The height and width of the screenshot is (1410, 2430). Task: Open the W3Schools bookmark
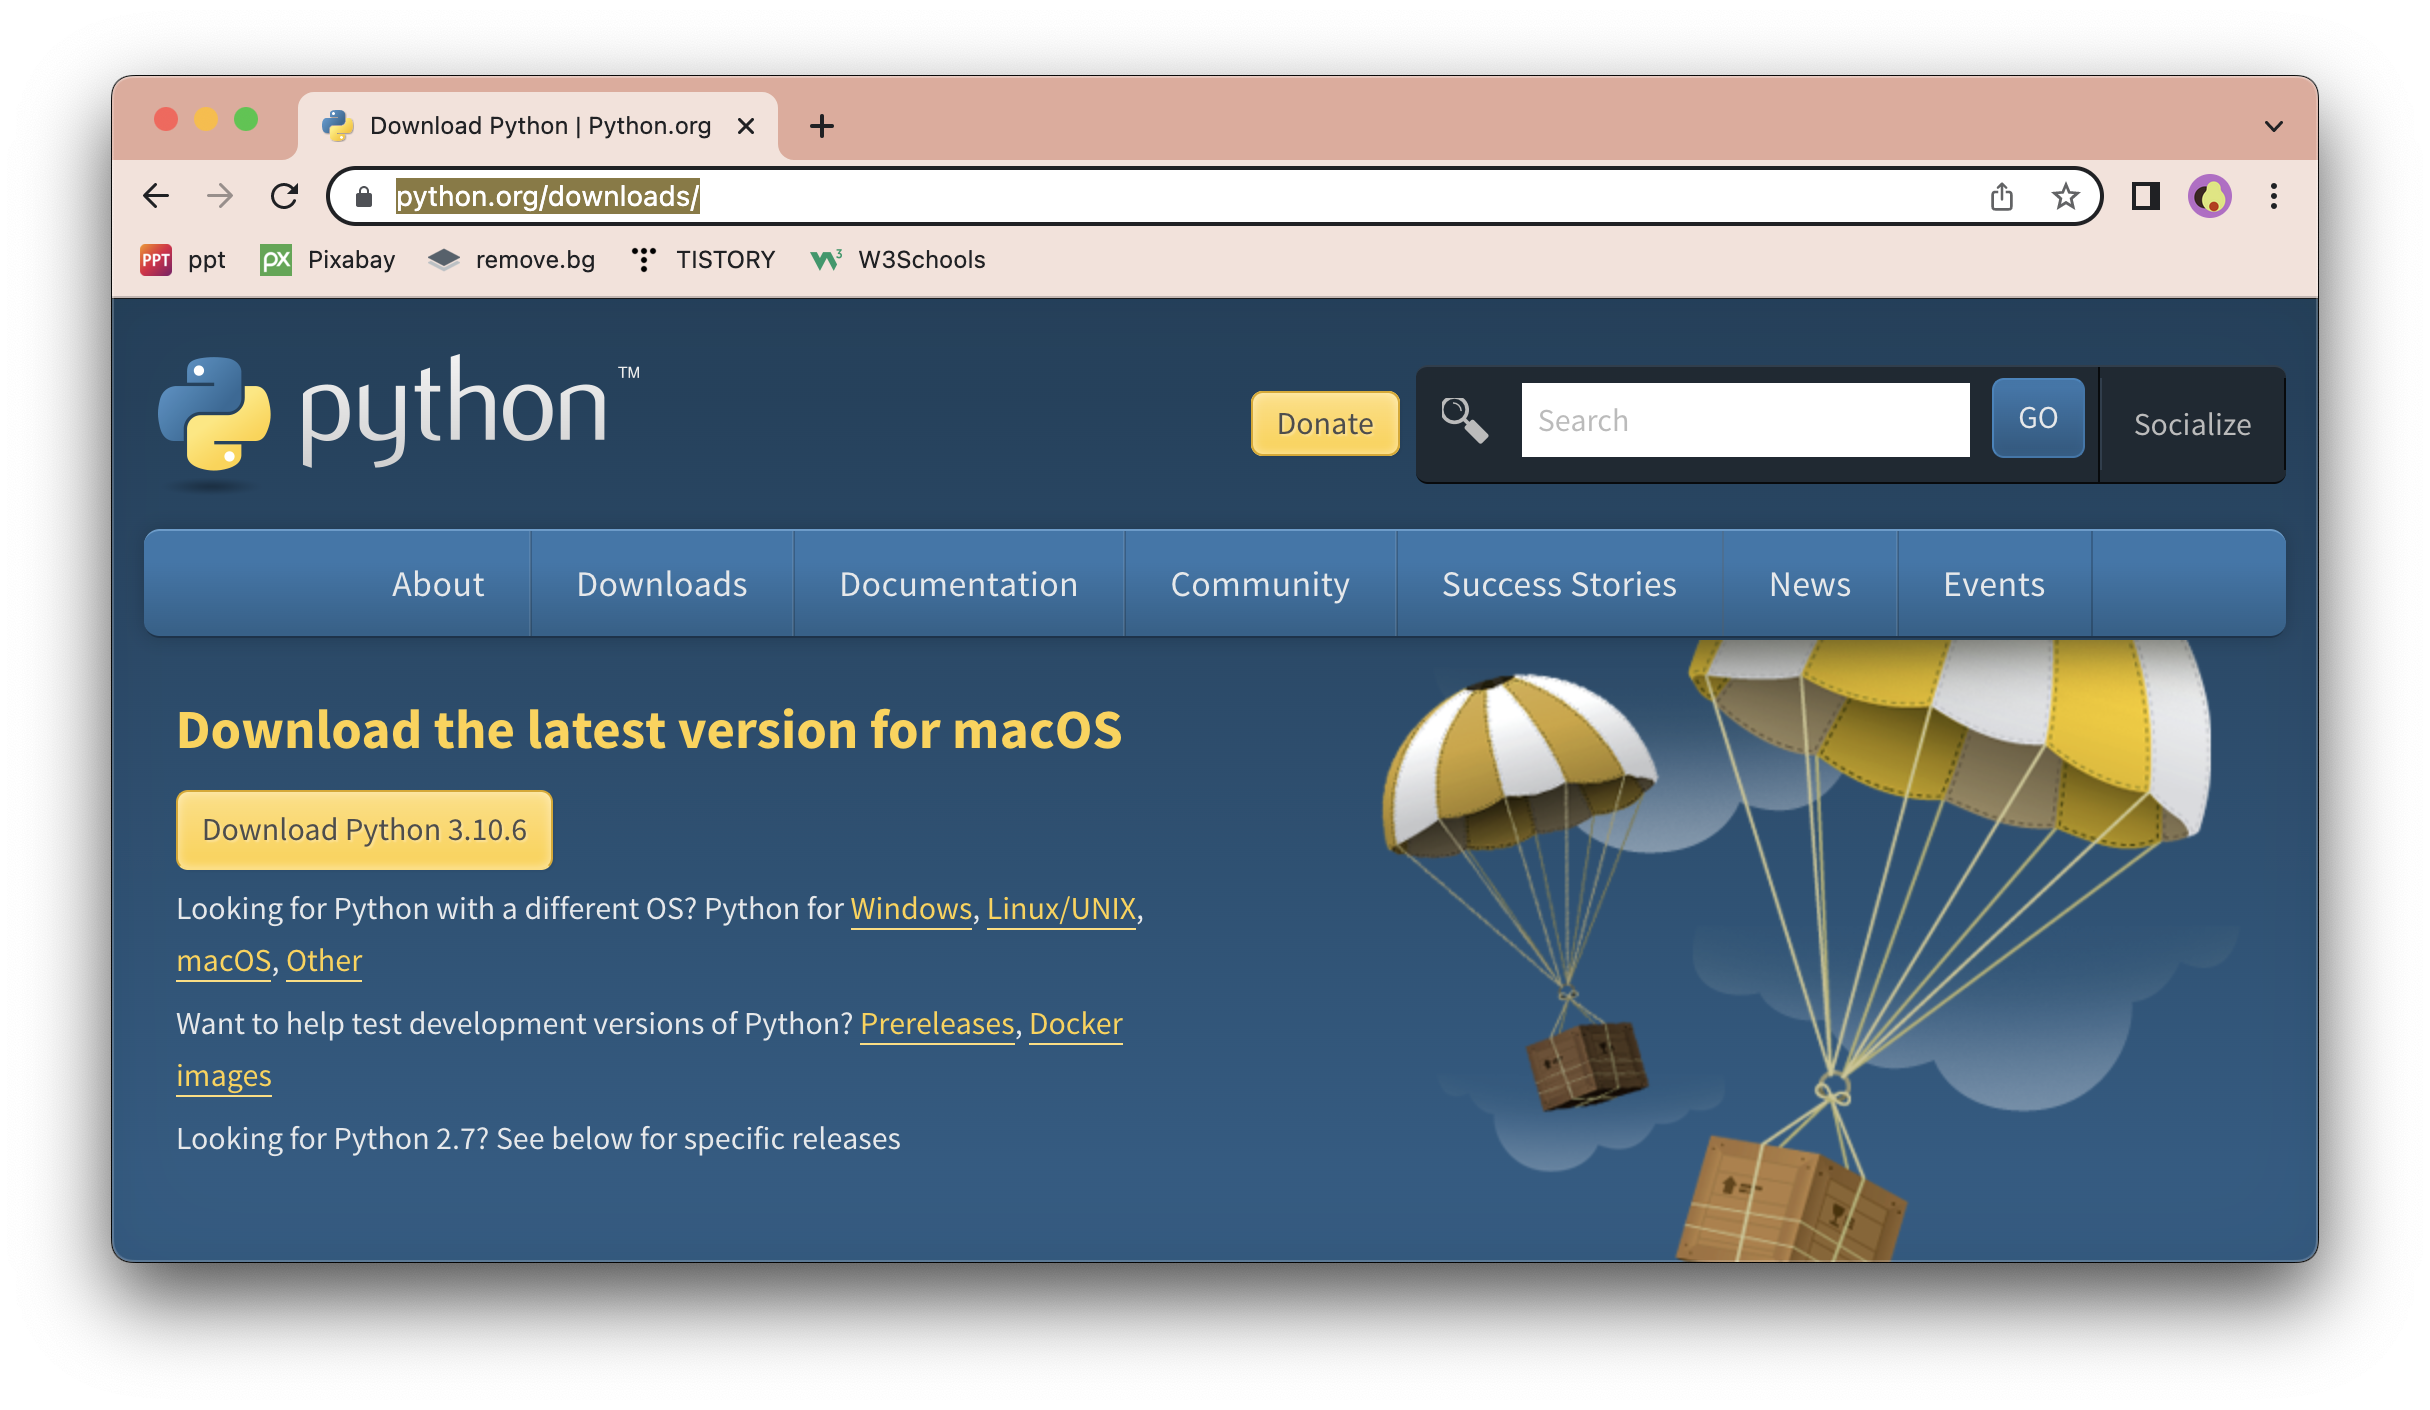897,260
